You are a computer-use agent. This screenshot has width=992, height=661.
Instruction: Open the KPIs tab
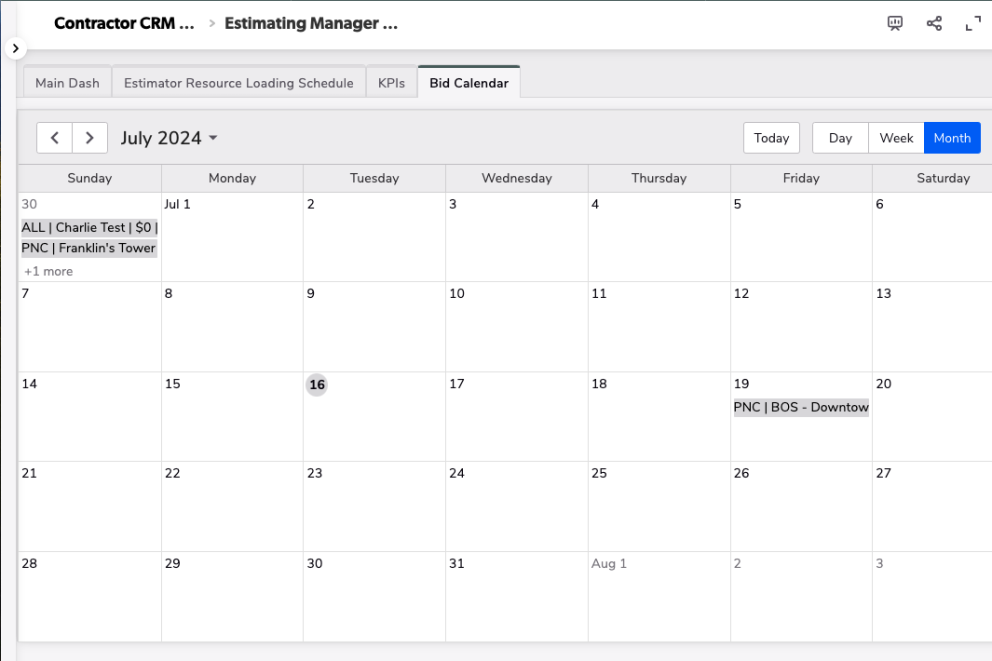pos(391,83)
